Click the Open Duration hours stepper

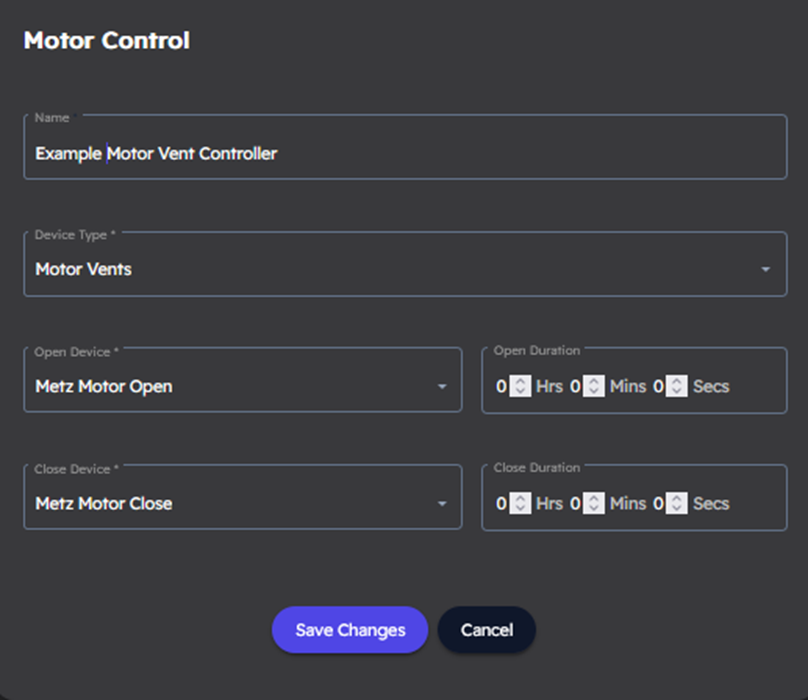(520, 386)
